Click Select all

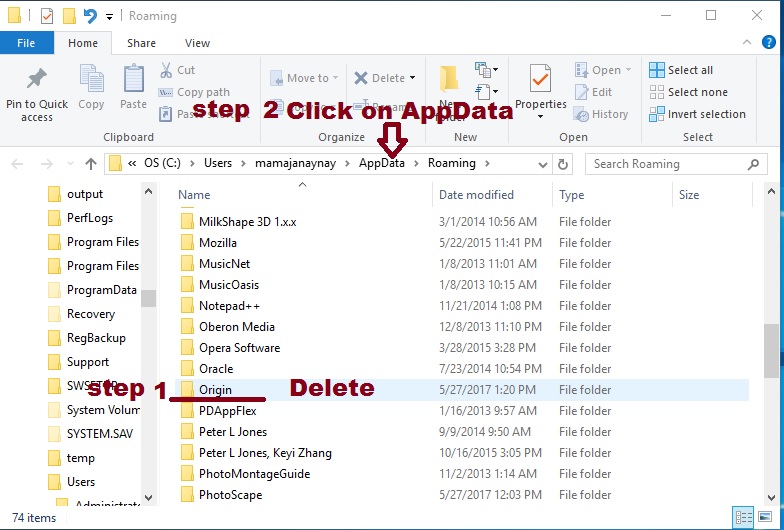click(x=681, y=70)
